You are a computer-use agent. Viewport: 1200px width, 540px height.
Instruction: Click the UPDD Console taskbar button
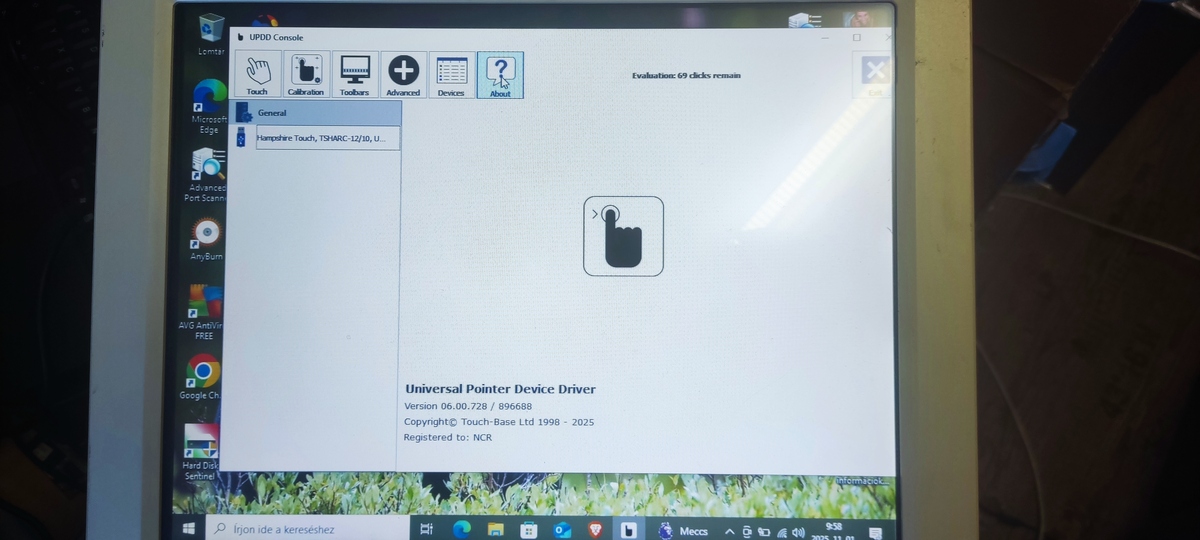(629, 530)
